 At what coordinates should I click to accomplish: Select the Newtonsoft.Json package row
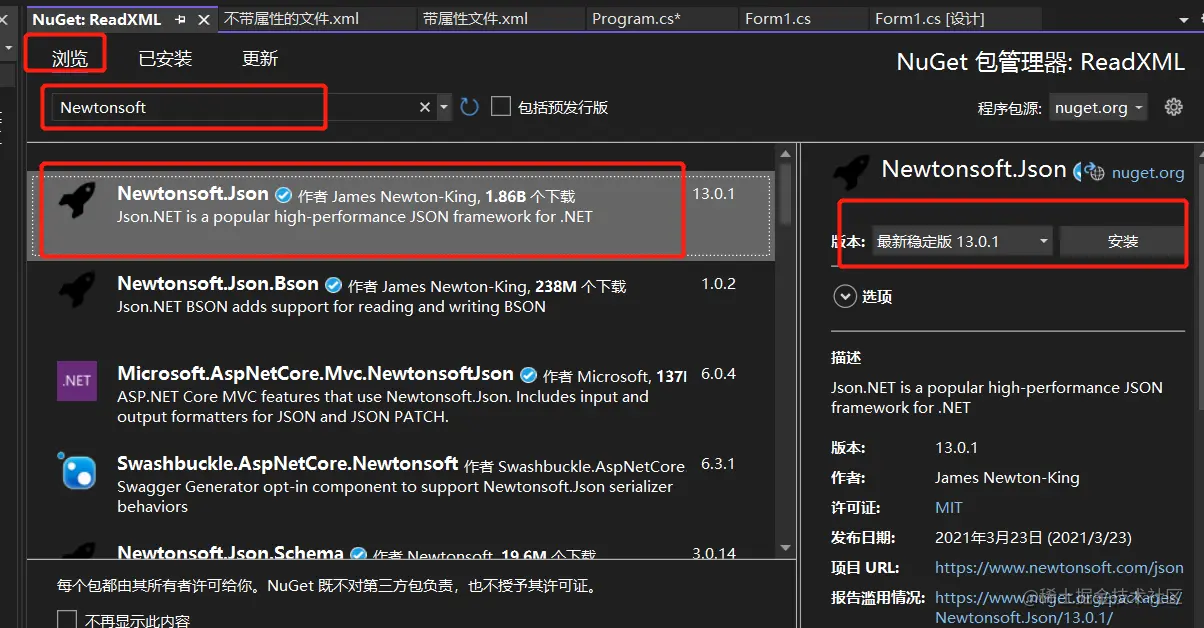pyautogui.click(x=401, y=217)
